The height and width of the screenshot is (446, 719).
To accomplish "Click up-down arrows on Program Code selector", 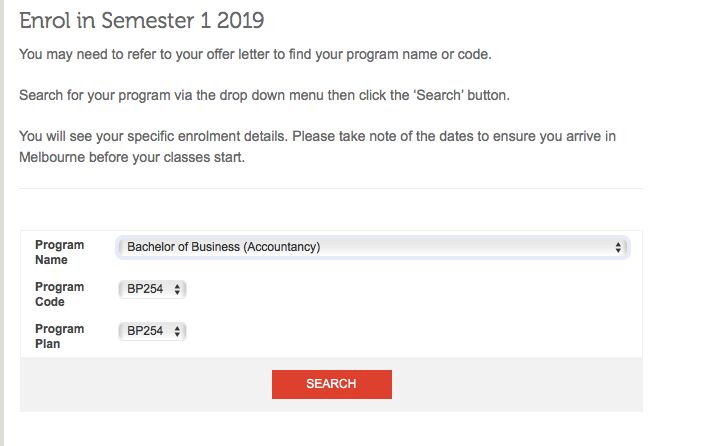I will click(177, 289).
